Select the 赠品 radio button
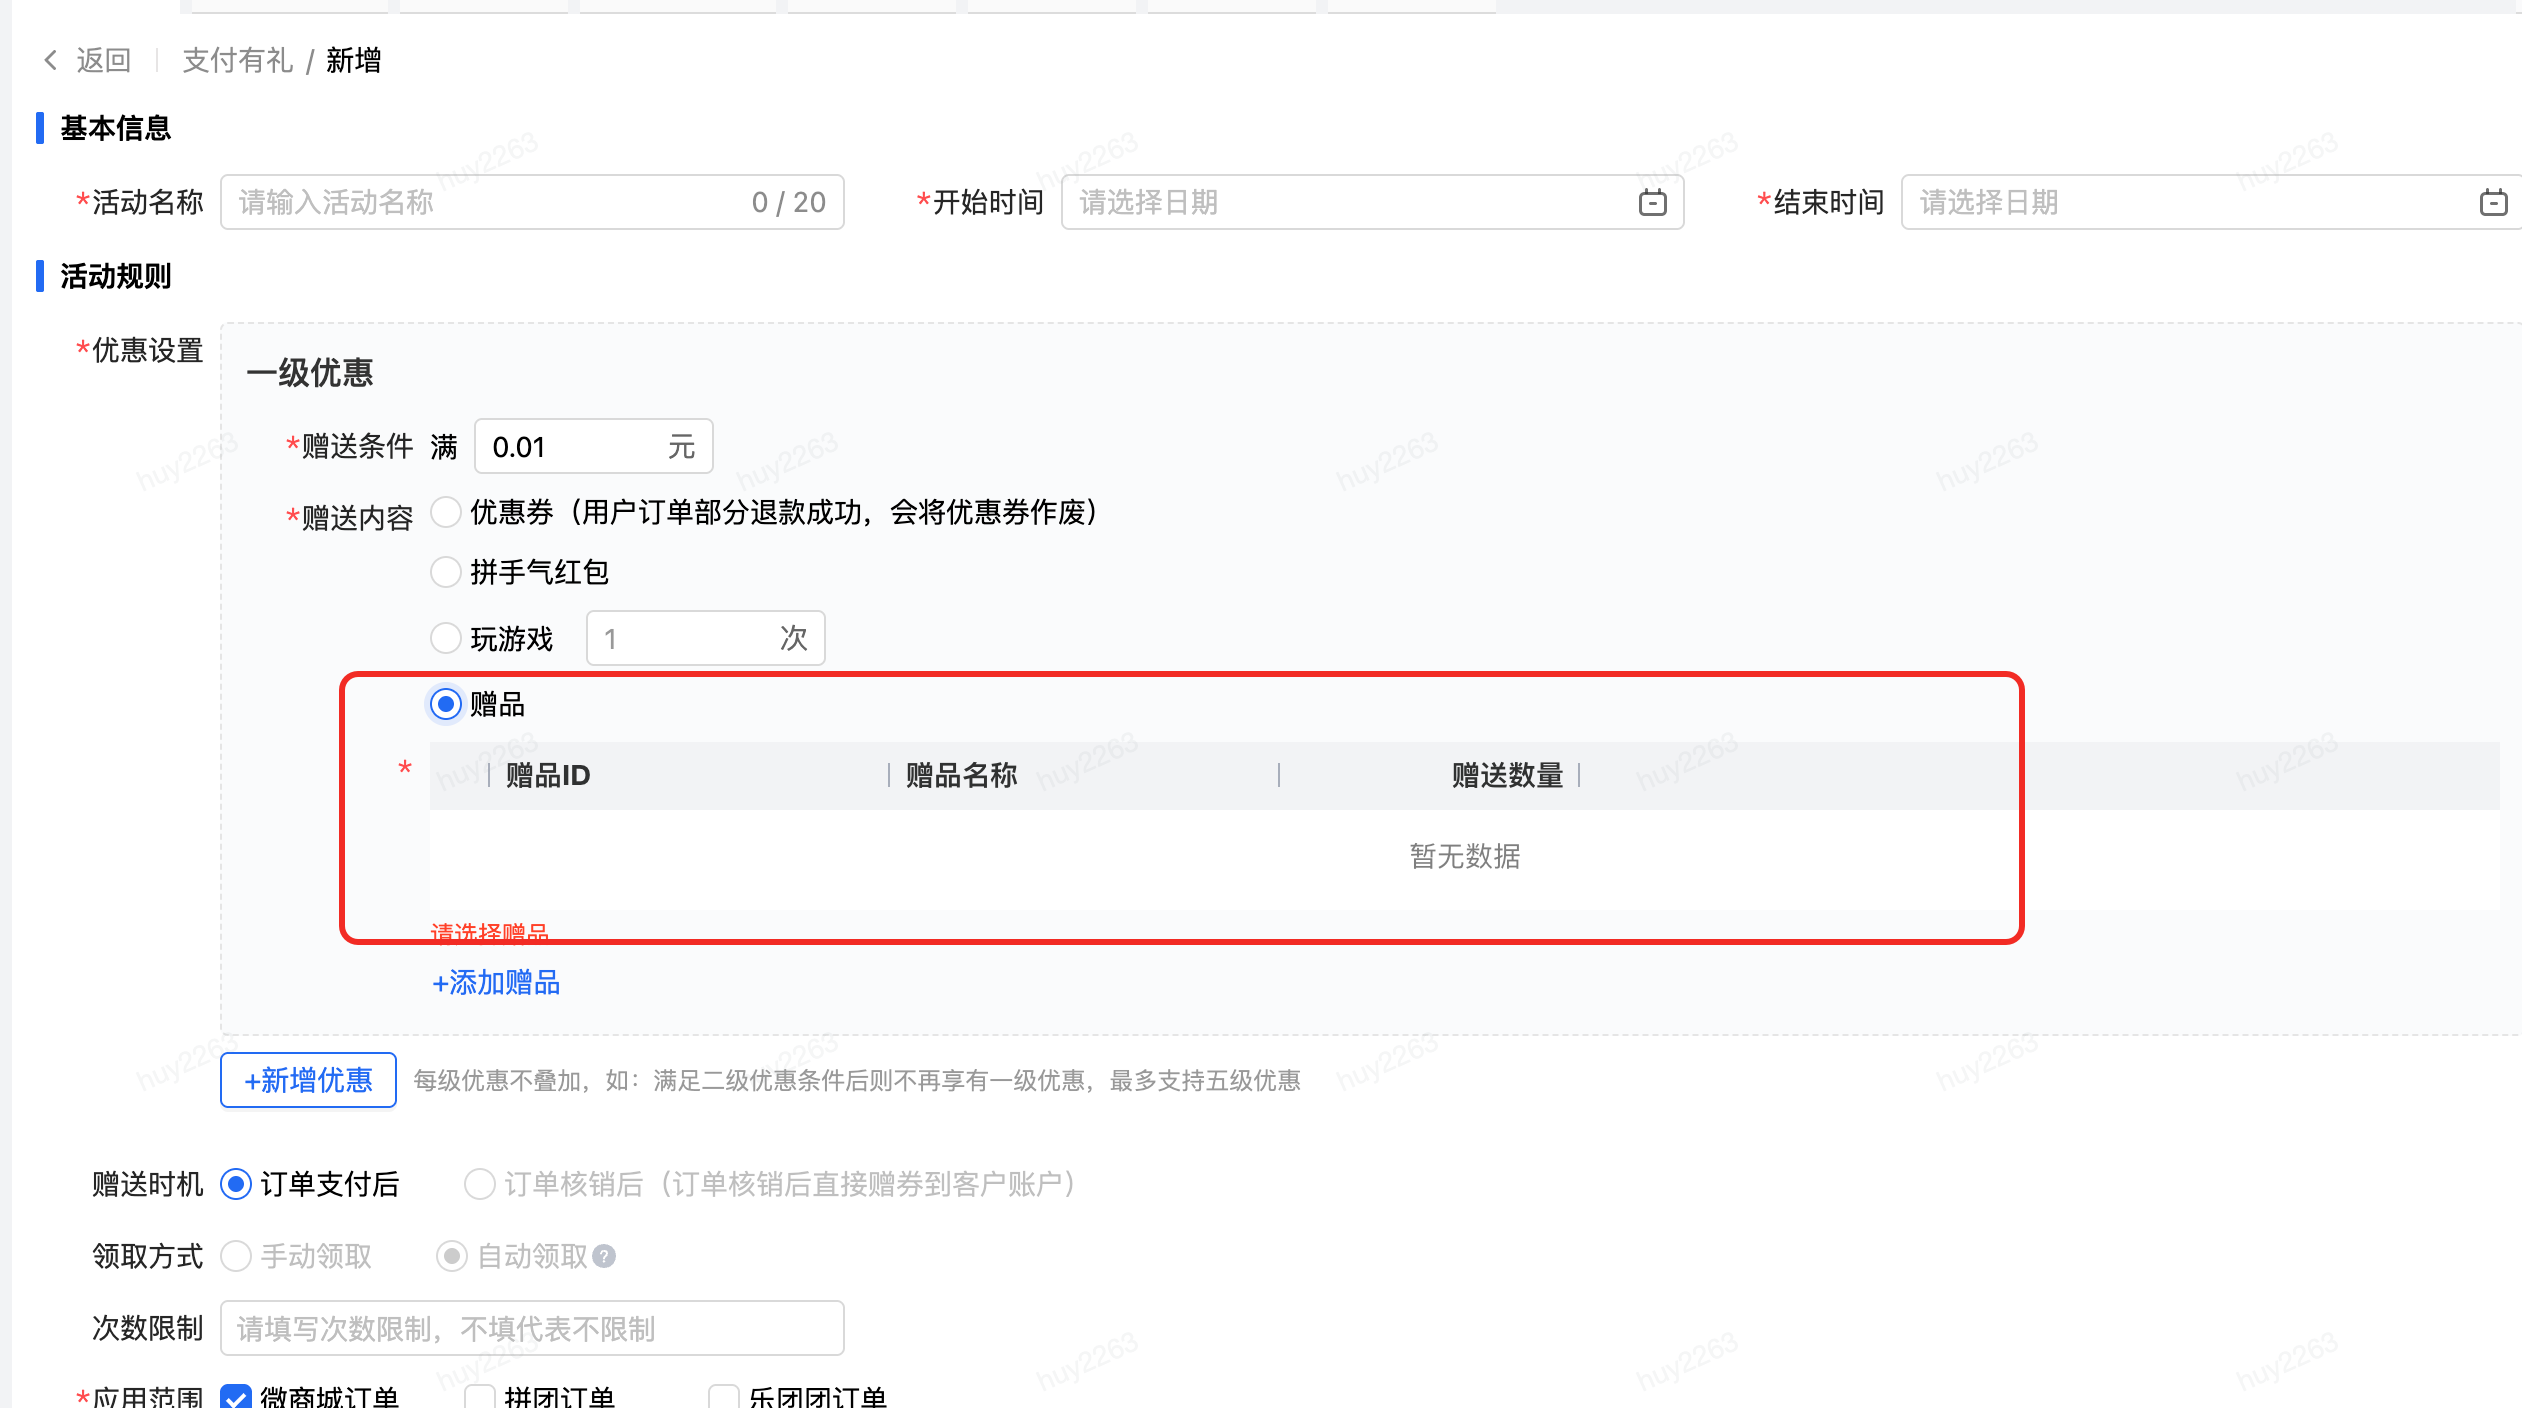 coord(445,704)
